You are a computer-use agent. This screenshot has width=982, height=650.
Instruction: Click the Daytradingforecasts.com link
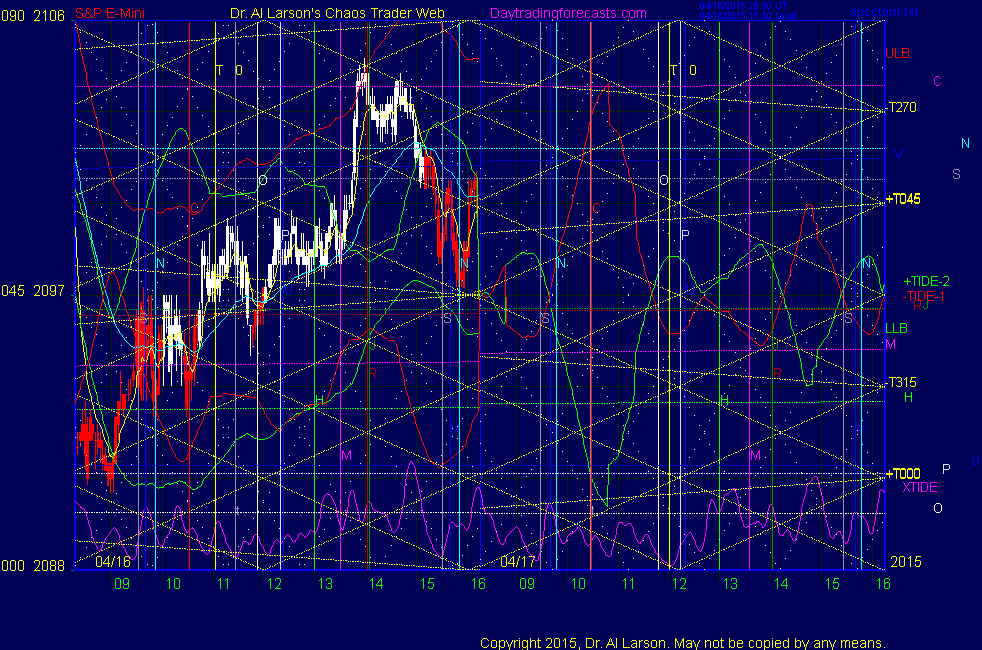tap(567, 13)
